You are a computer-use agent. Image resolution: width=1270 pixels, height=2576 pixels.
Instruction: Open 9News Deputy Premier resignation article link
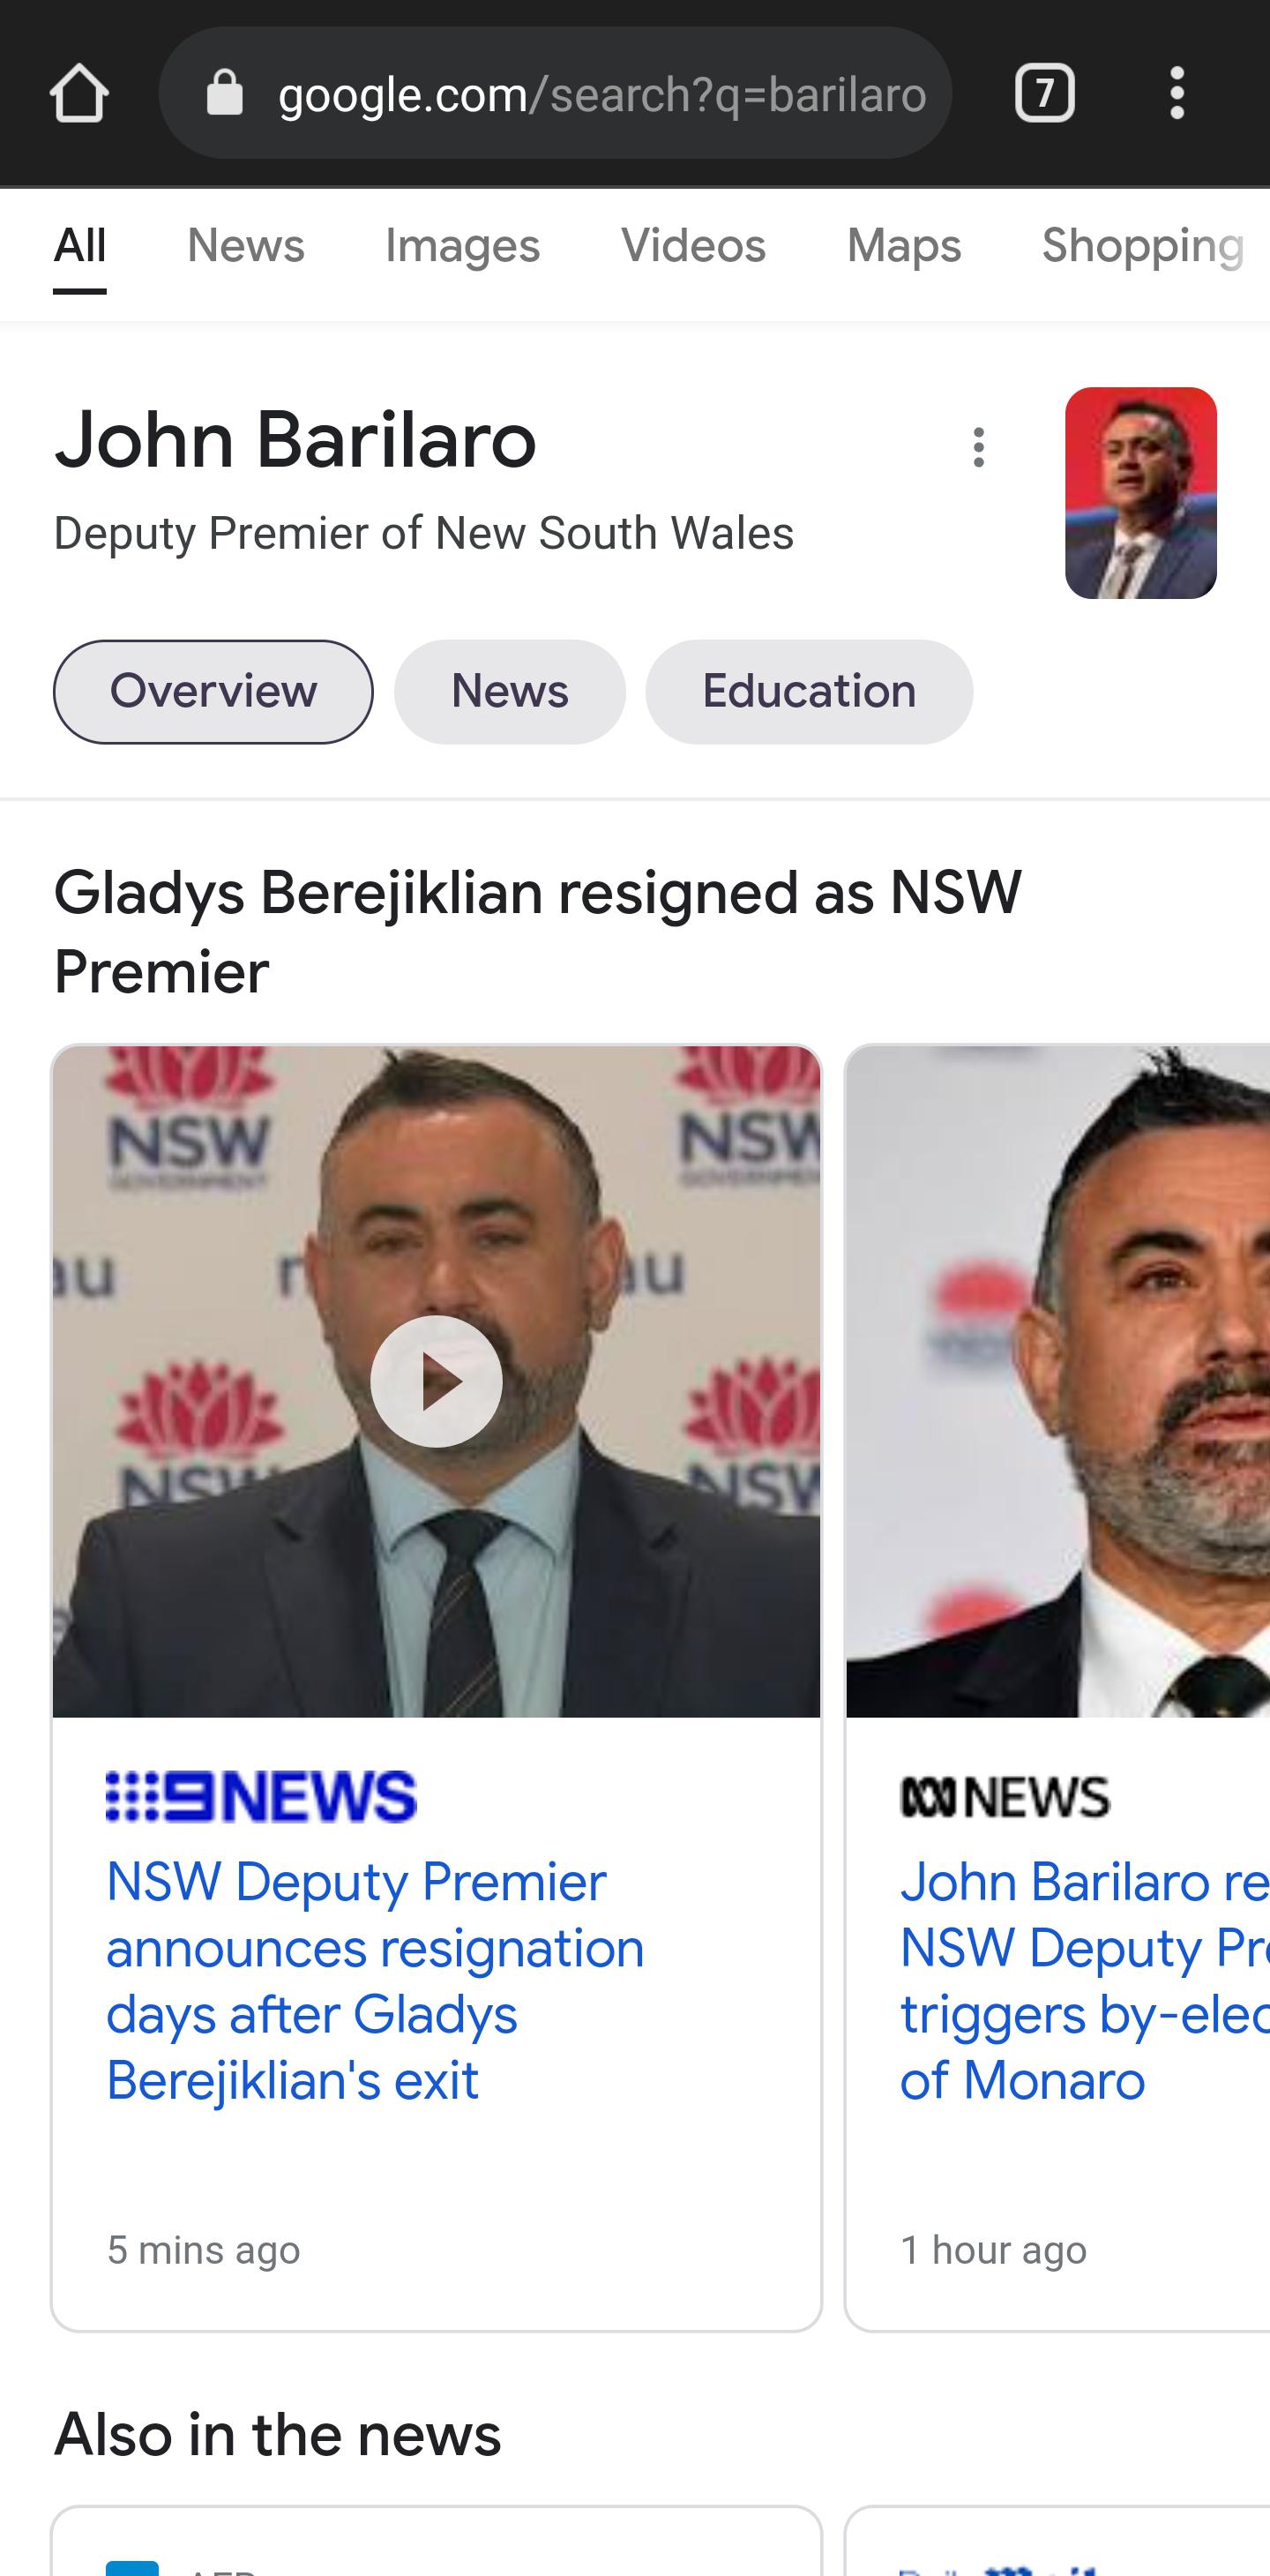(x=375, y=1981)
